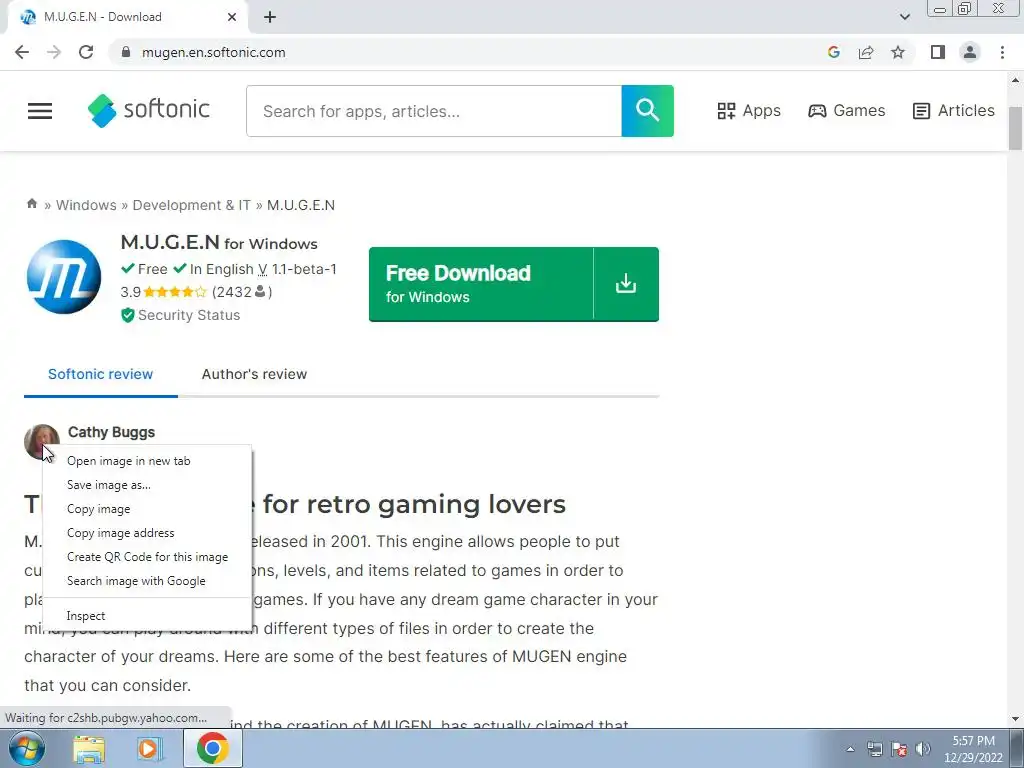Choose Open image in new tab
Viewport: 1024px width, 768px height.
click(147, 461)
